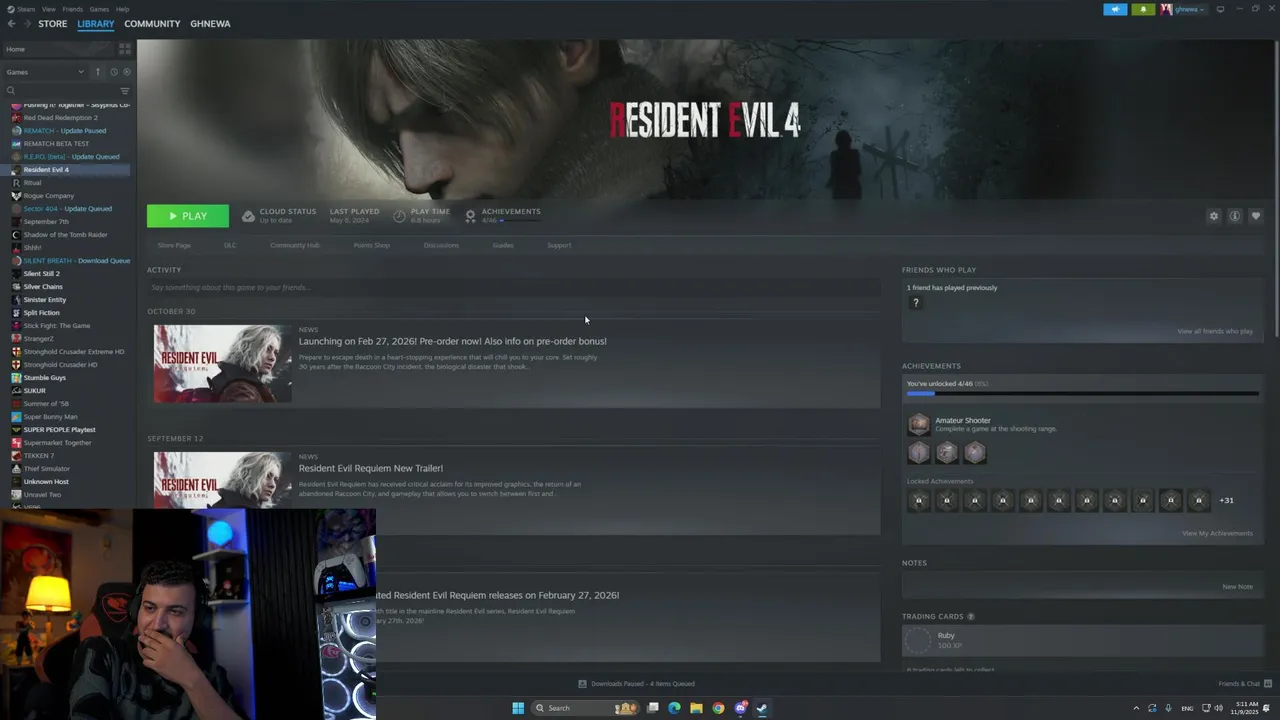Screen dimensions: 1280x720
Task: Open the Community Hub link
Action: (294, 245)
